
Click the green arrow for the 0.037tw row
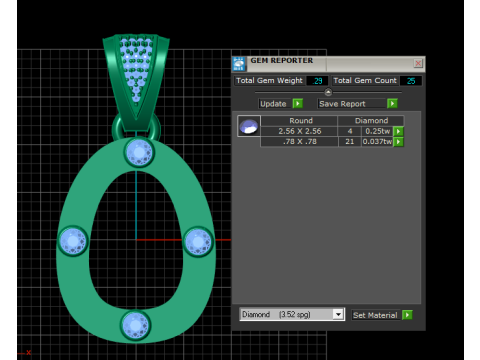(x=398, y=142)
